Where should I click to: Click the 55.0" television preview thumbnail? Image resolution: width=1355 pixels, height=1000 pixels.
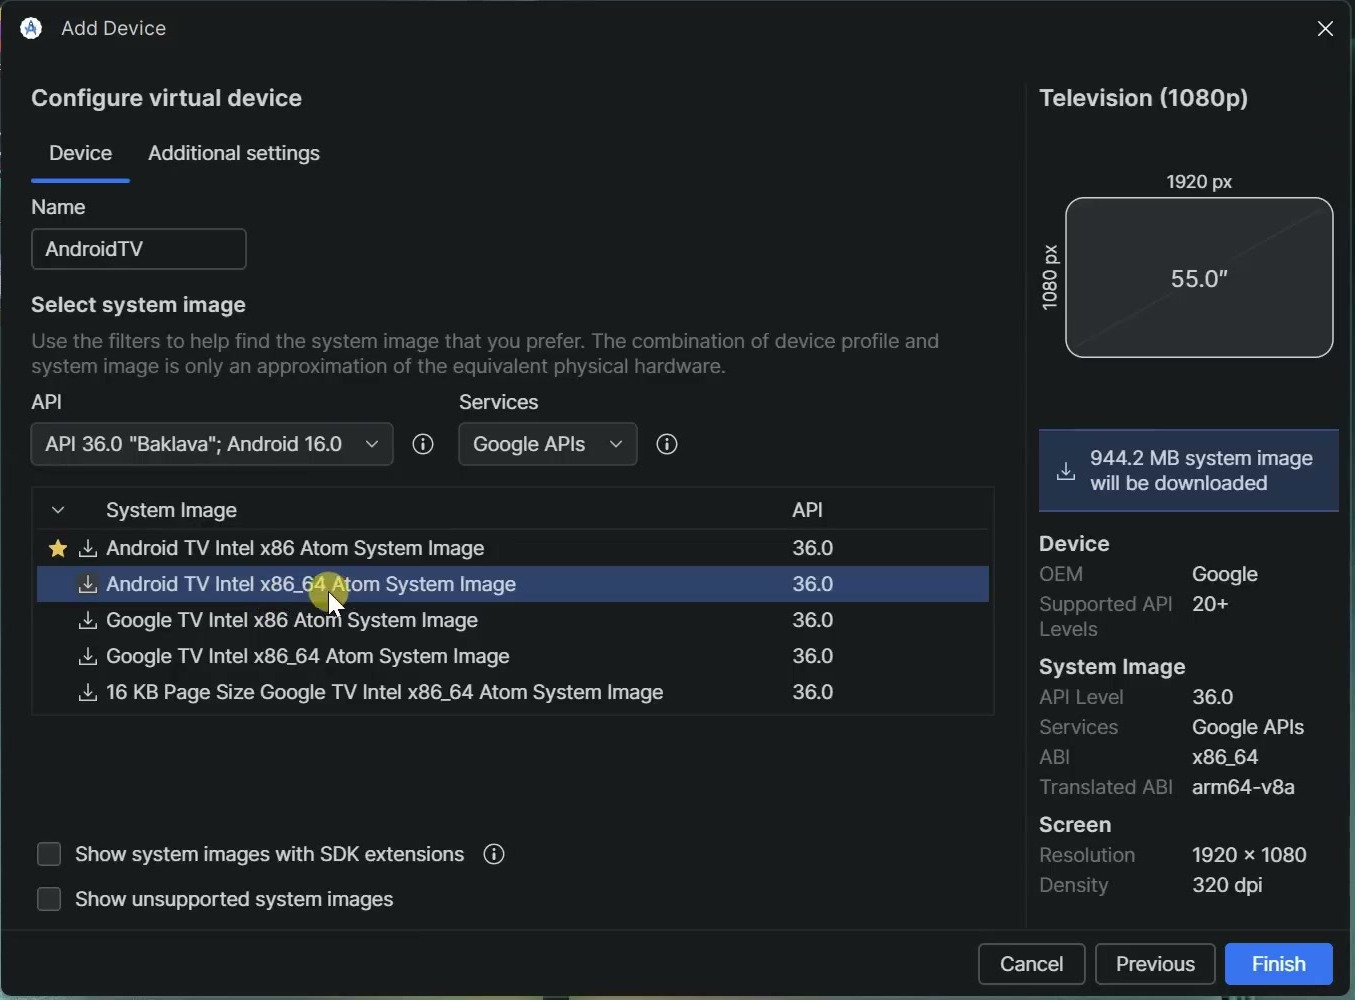tap(1199, 278)
